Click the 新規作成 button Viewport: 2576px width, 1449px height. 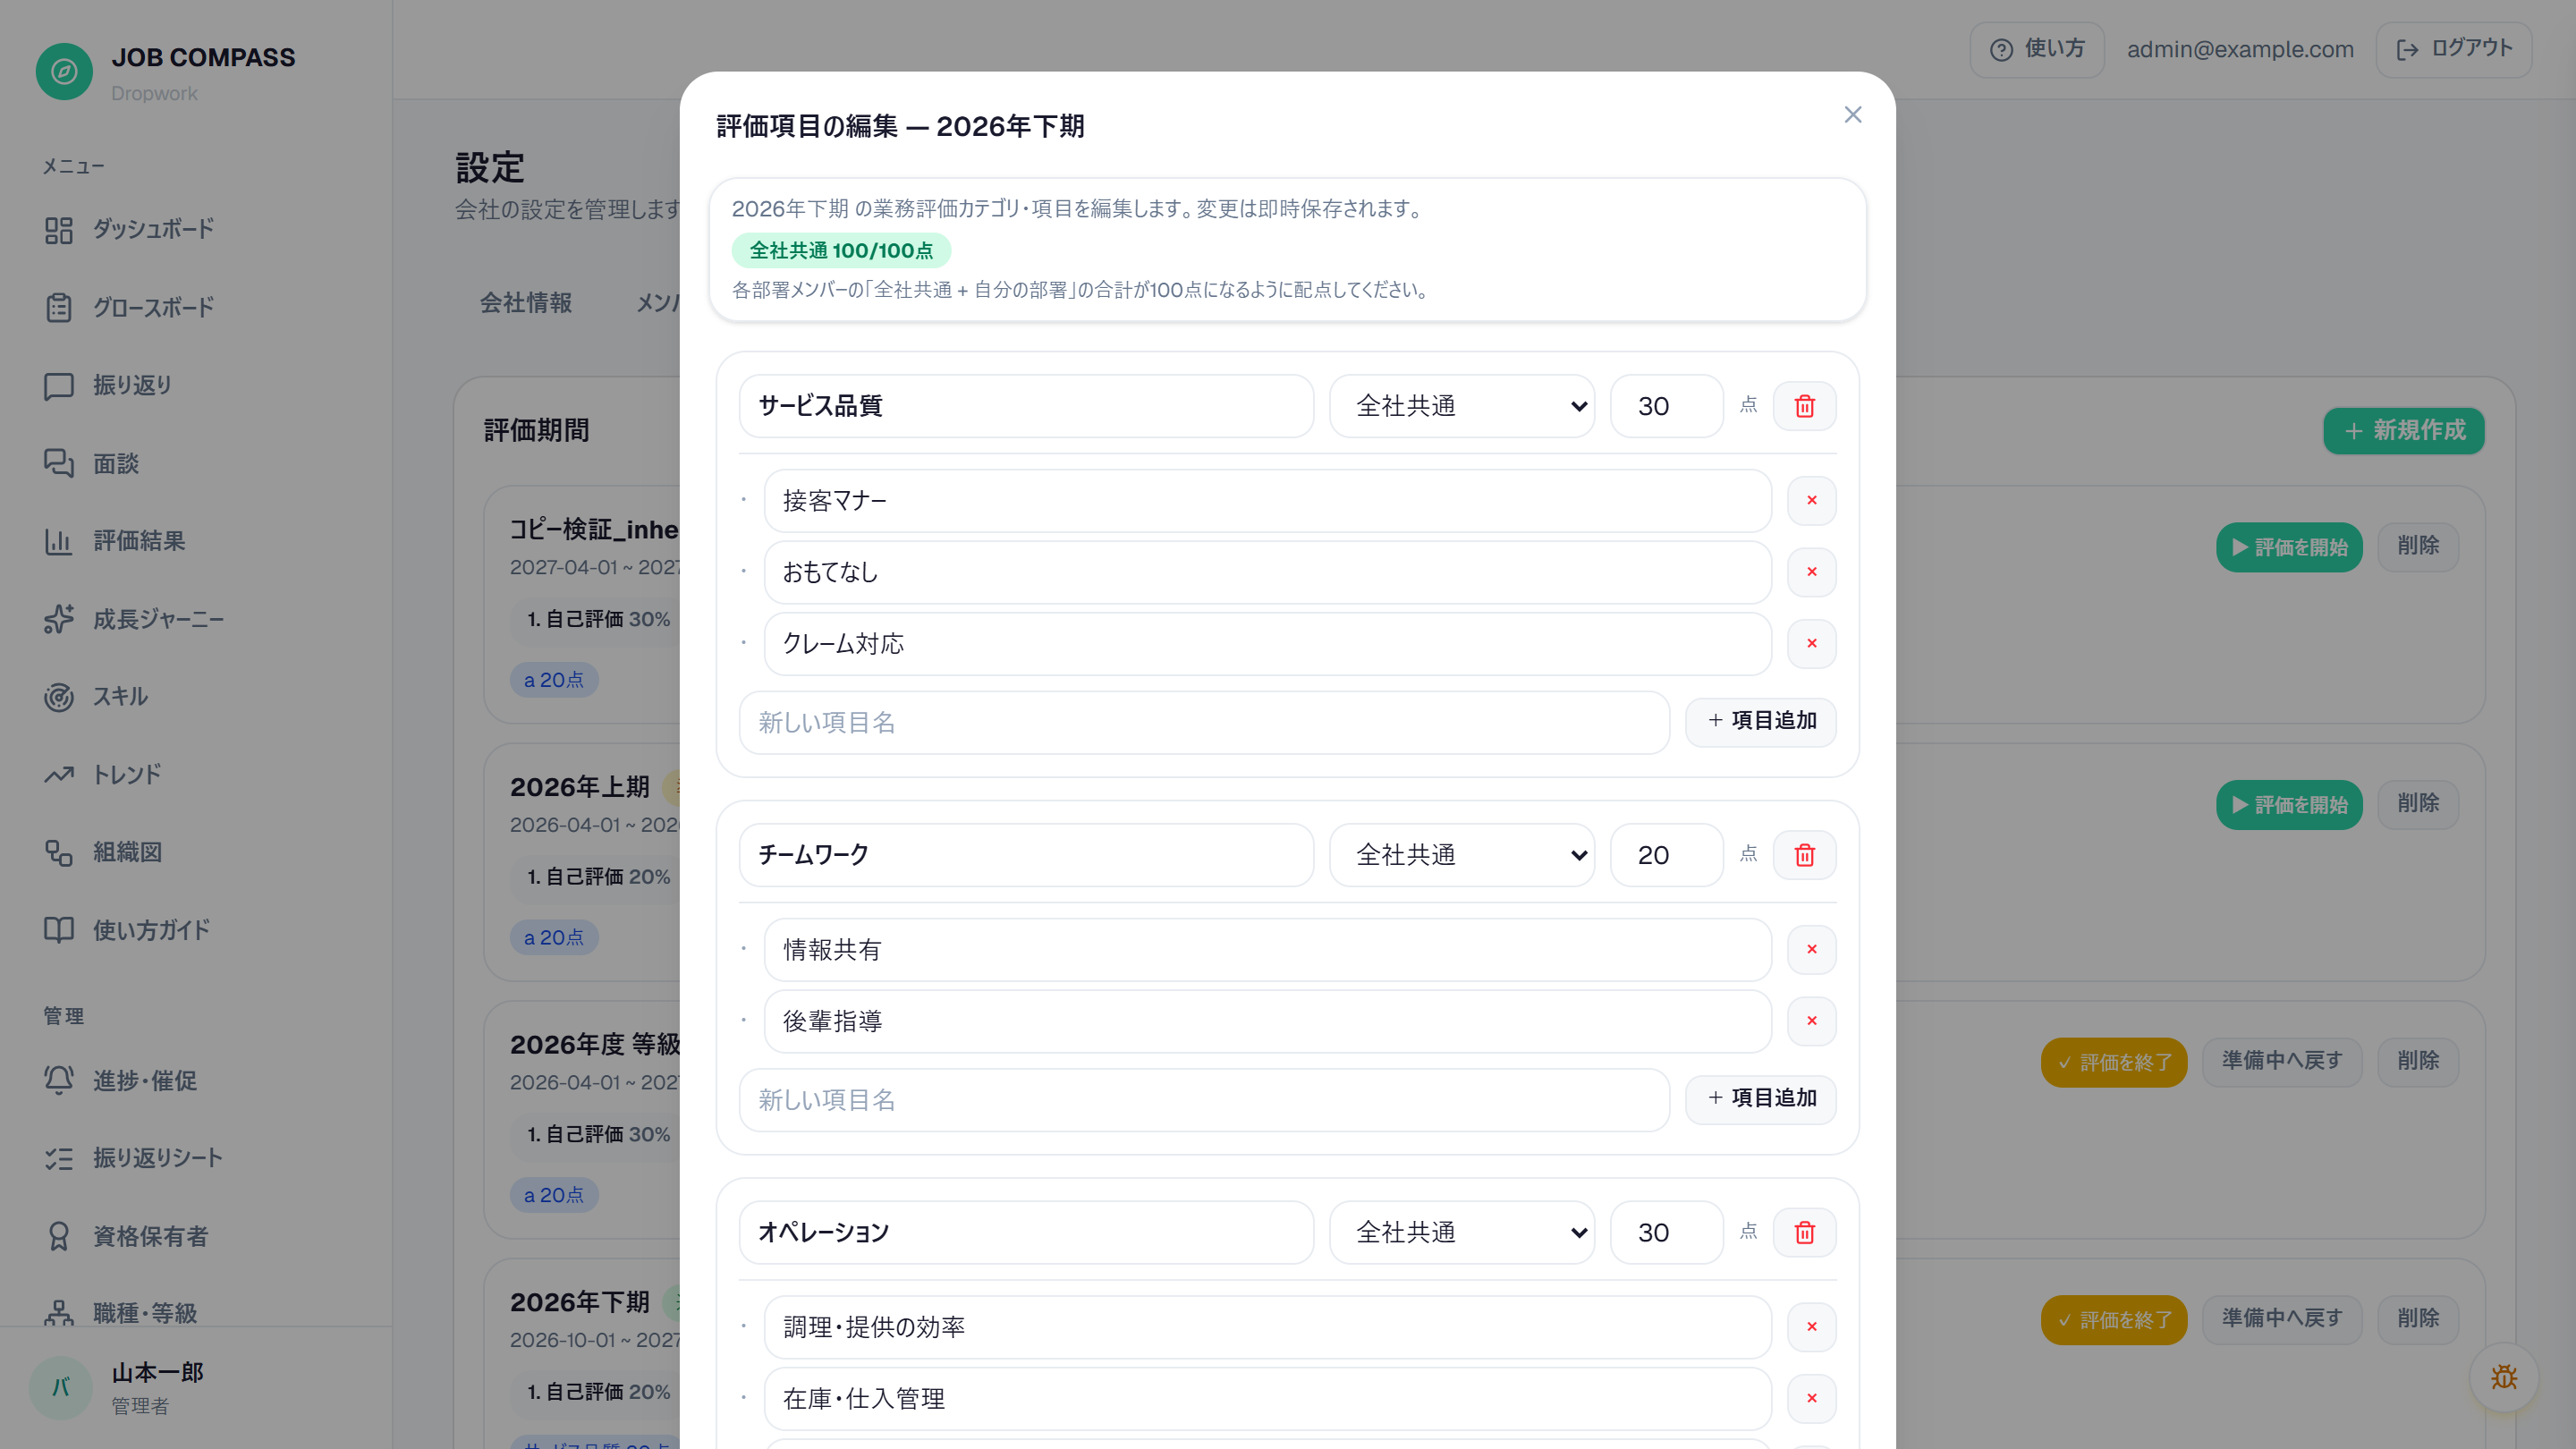pos(2403,431)
